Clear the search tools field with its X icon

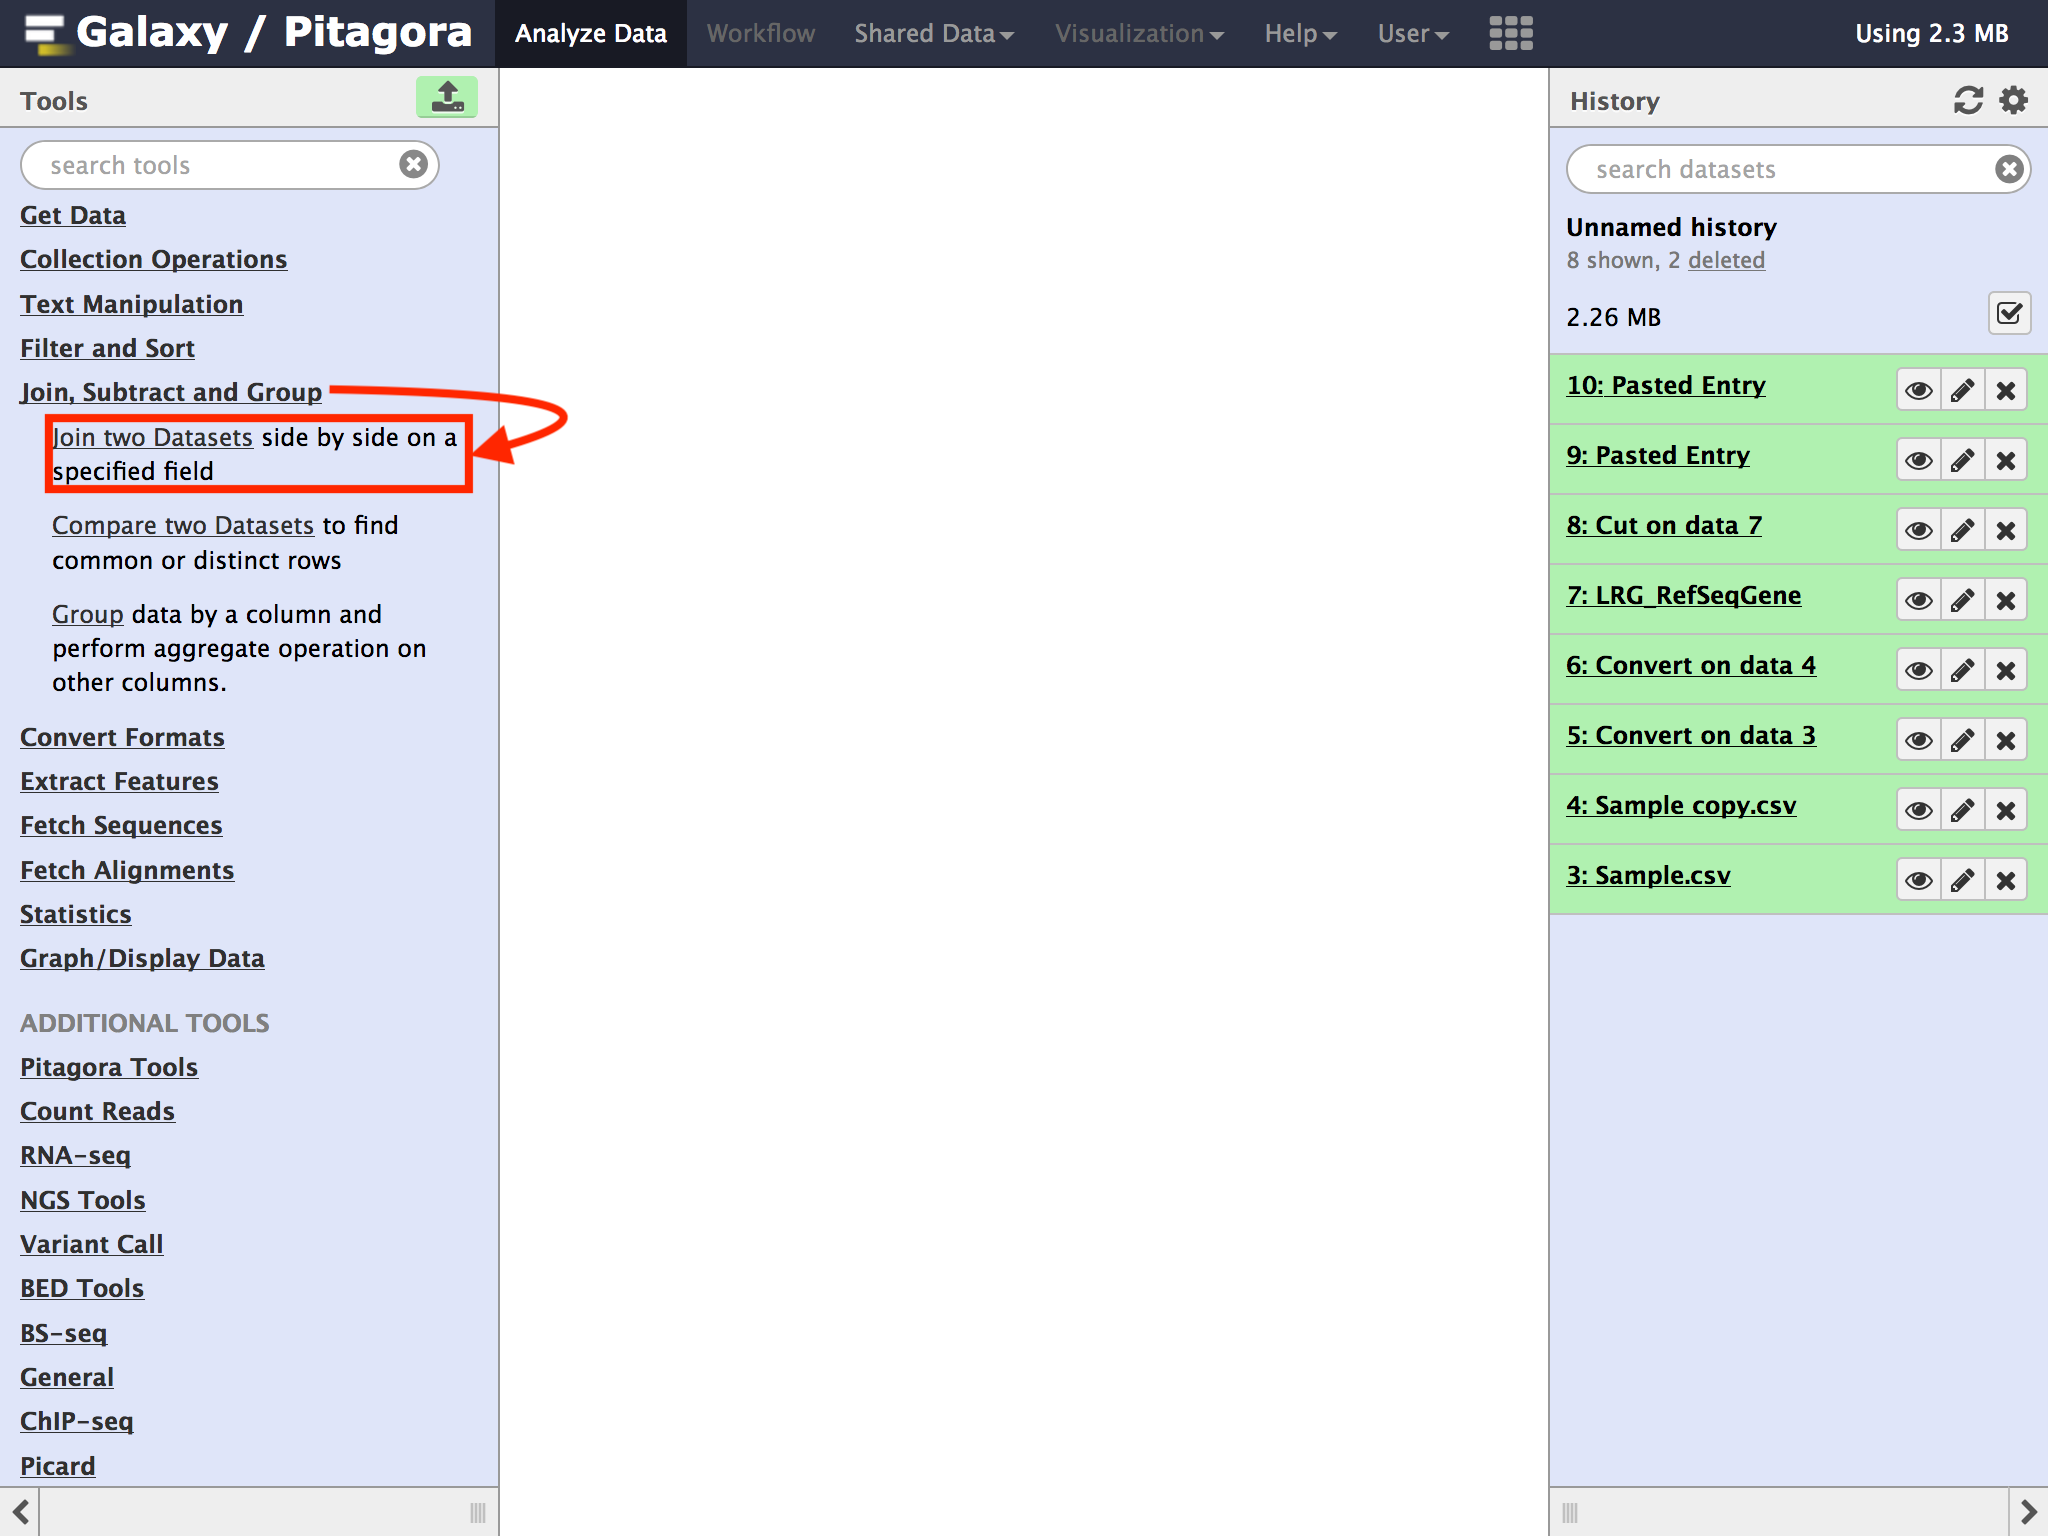pos(413,164)
